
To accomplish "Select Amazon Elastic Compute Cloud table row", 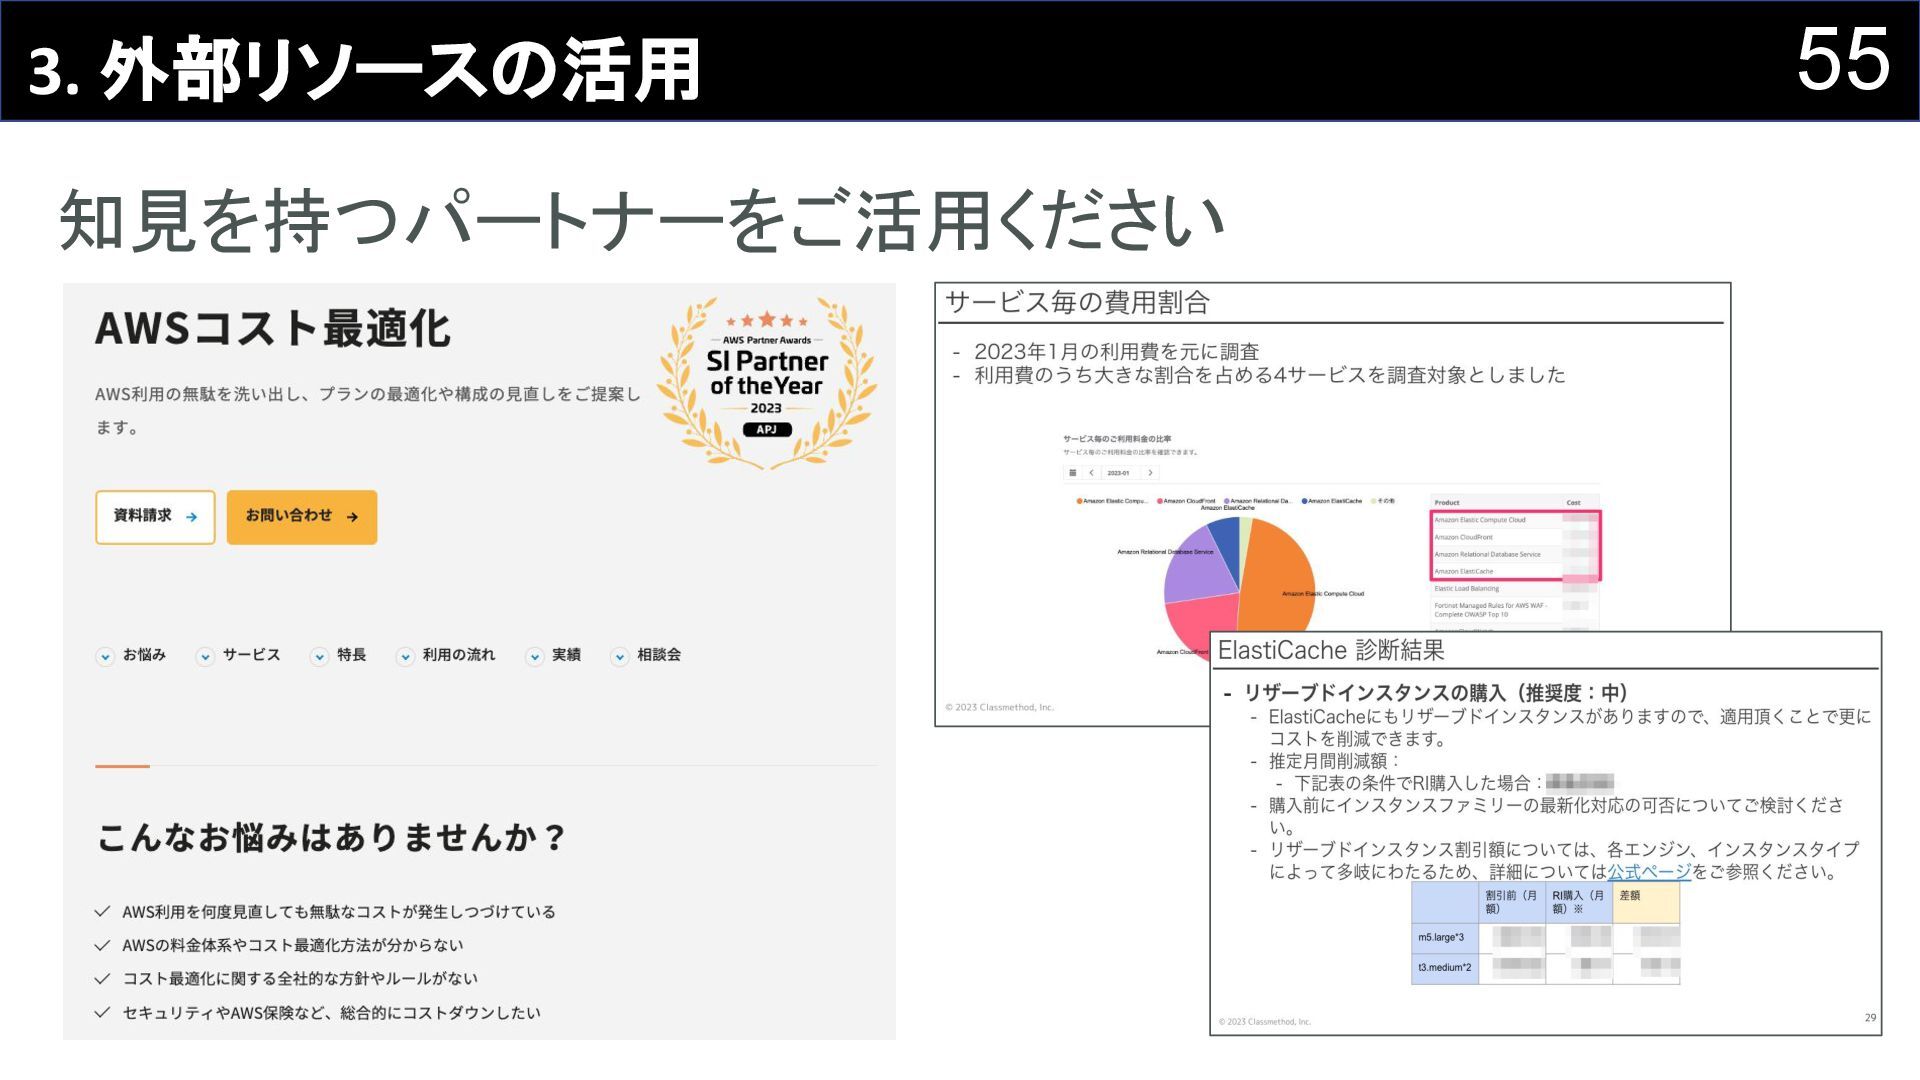I will [x=1515, y=520].
